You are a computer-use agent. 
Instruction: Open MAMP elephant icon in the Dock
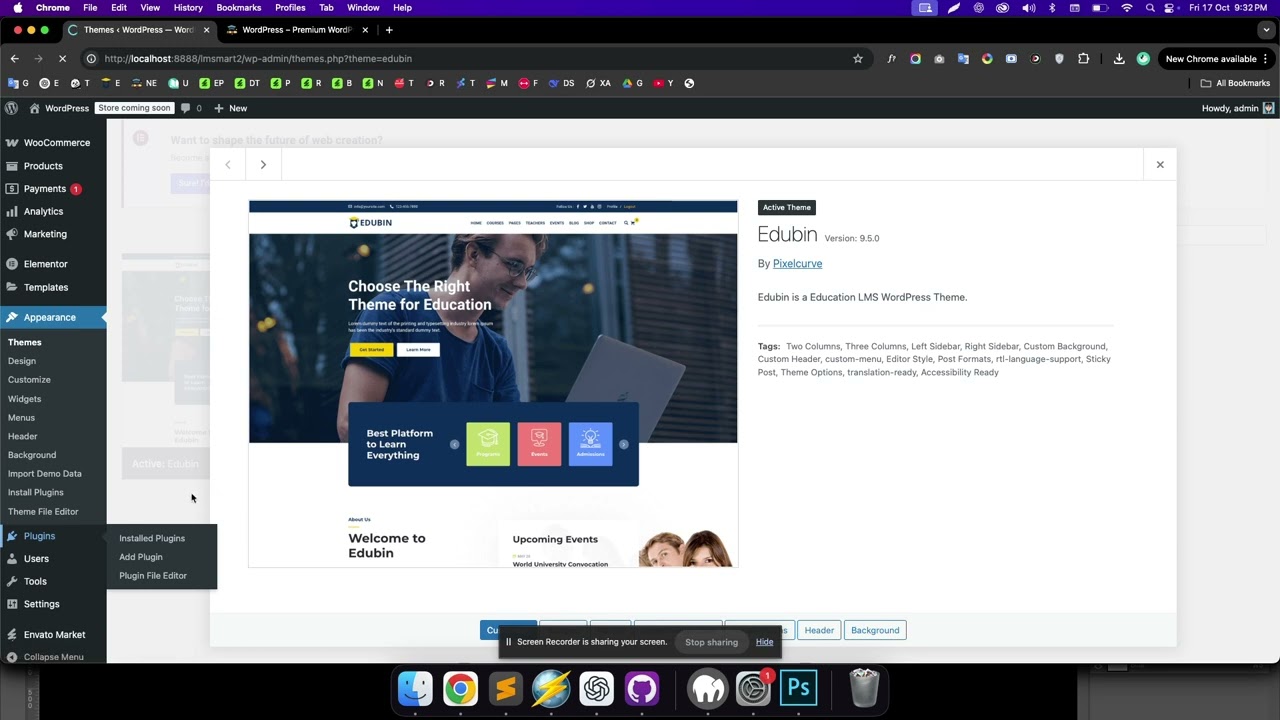point(708,688)
